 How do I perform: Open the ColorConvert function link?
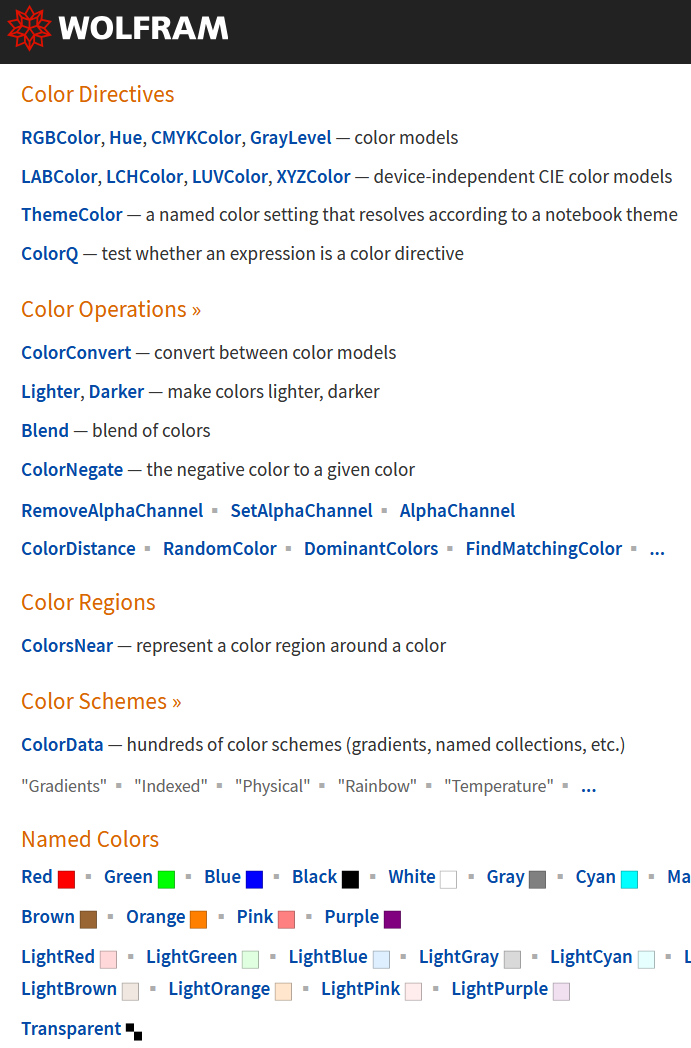tap(76, 353)
